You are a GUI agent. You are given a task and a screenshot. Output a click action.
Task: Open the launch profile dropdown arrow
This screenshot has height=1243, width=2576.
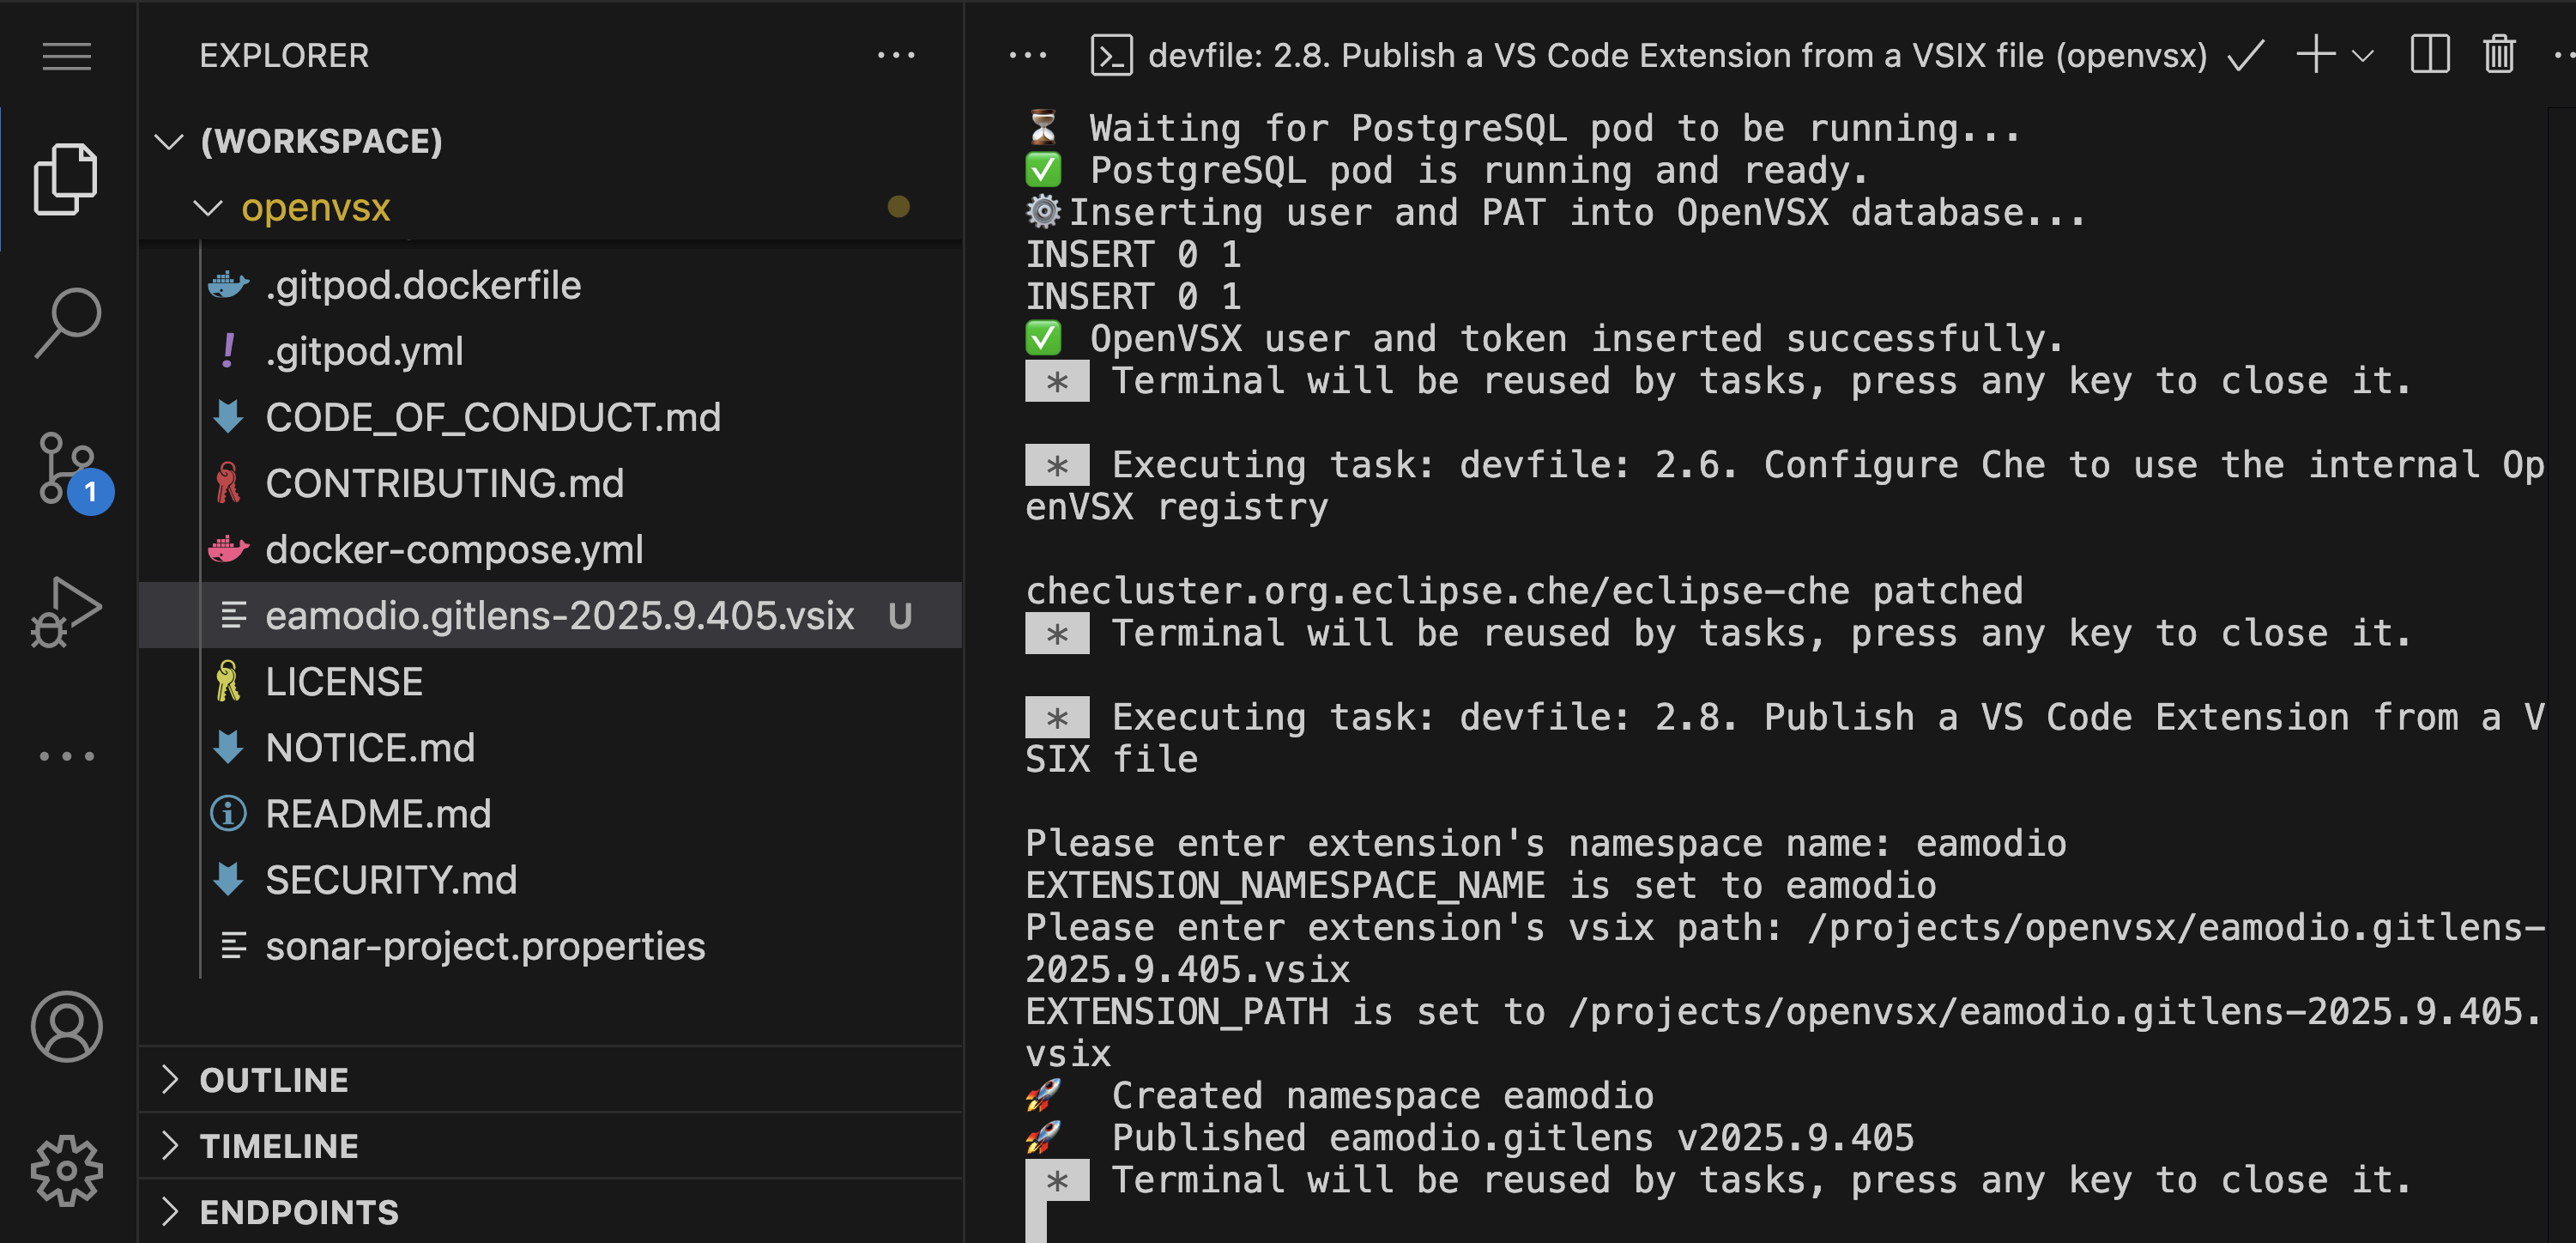[2362, 56]
